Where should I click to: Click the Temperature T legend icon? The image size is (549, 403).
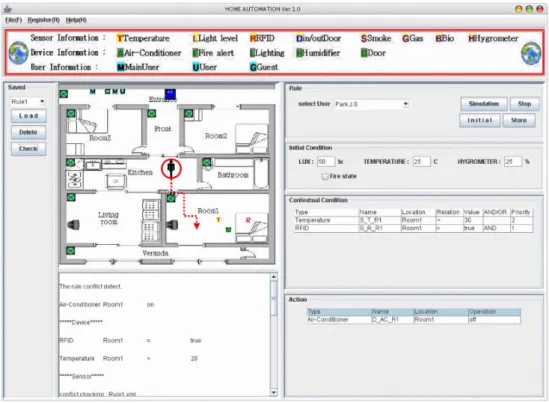click(120, 39)
